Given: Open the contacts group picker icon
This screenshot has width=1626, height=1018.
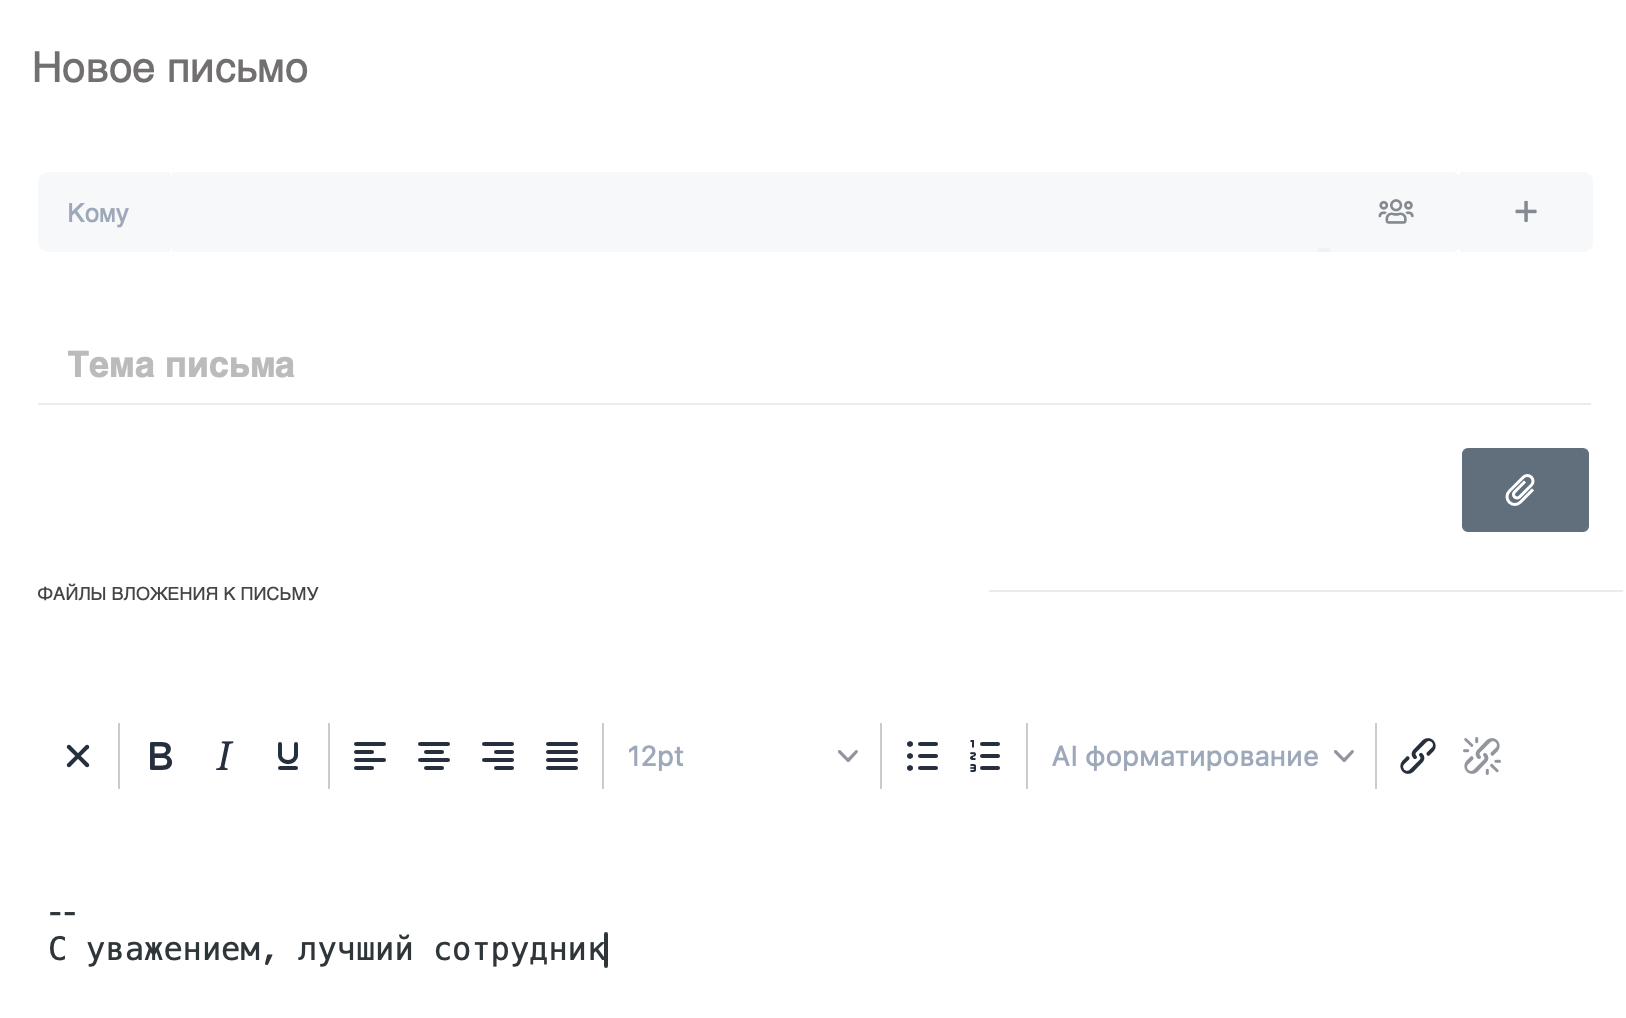Looking at the screenshot, I should 1396,212.
